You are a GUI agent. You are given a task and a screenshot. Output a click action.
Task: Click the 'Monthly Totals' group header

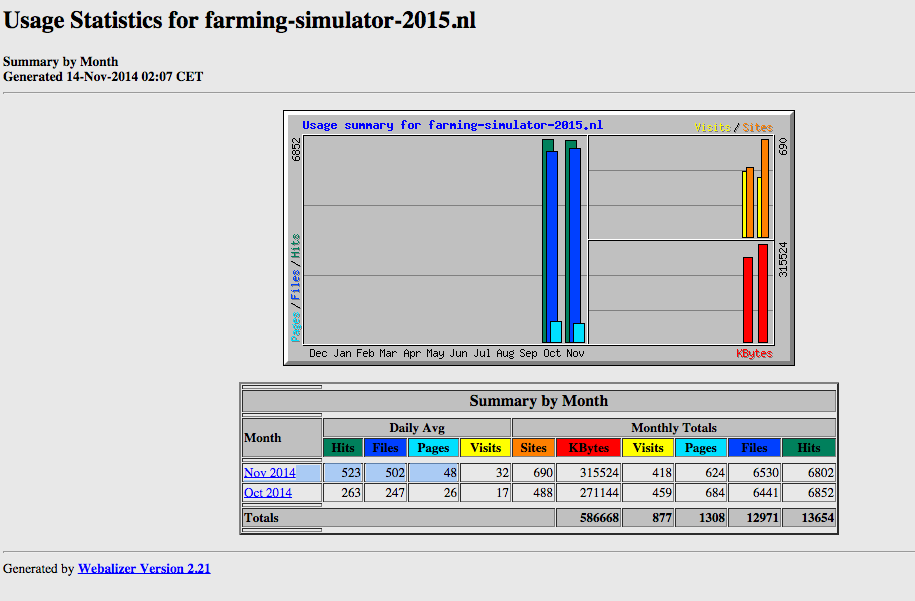674,428
